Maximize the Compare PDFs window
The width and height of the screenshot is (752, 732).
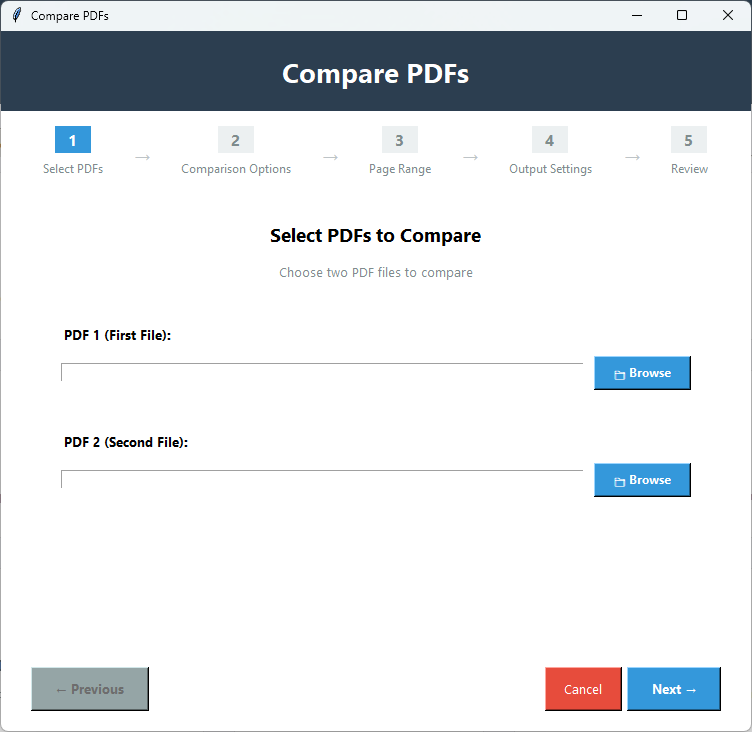click(x=682, y=15)
